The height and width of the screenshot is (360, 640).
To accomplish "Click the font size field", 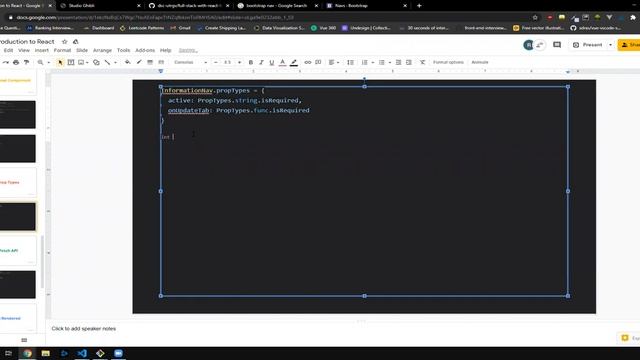I will point(227,62).
